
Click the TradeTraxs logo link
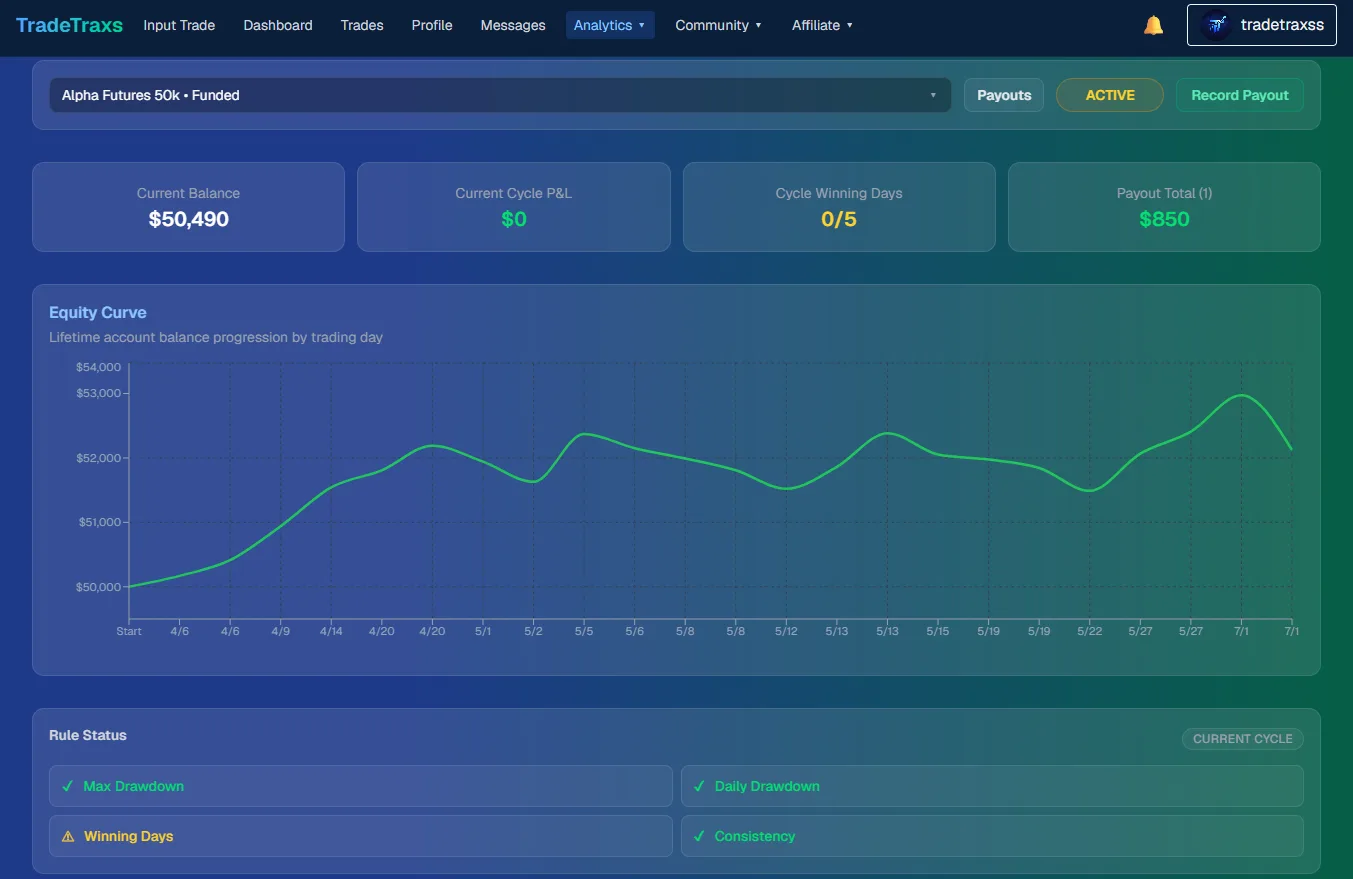click(69, 25)
